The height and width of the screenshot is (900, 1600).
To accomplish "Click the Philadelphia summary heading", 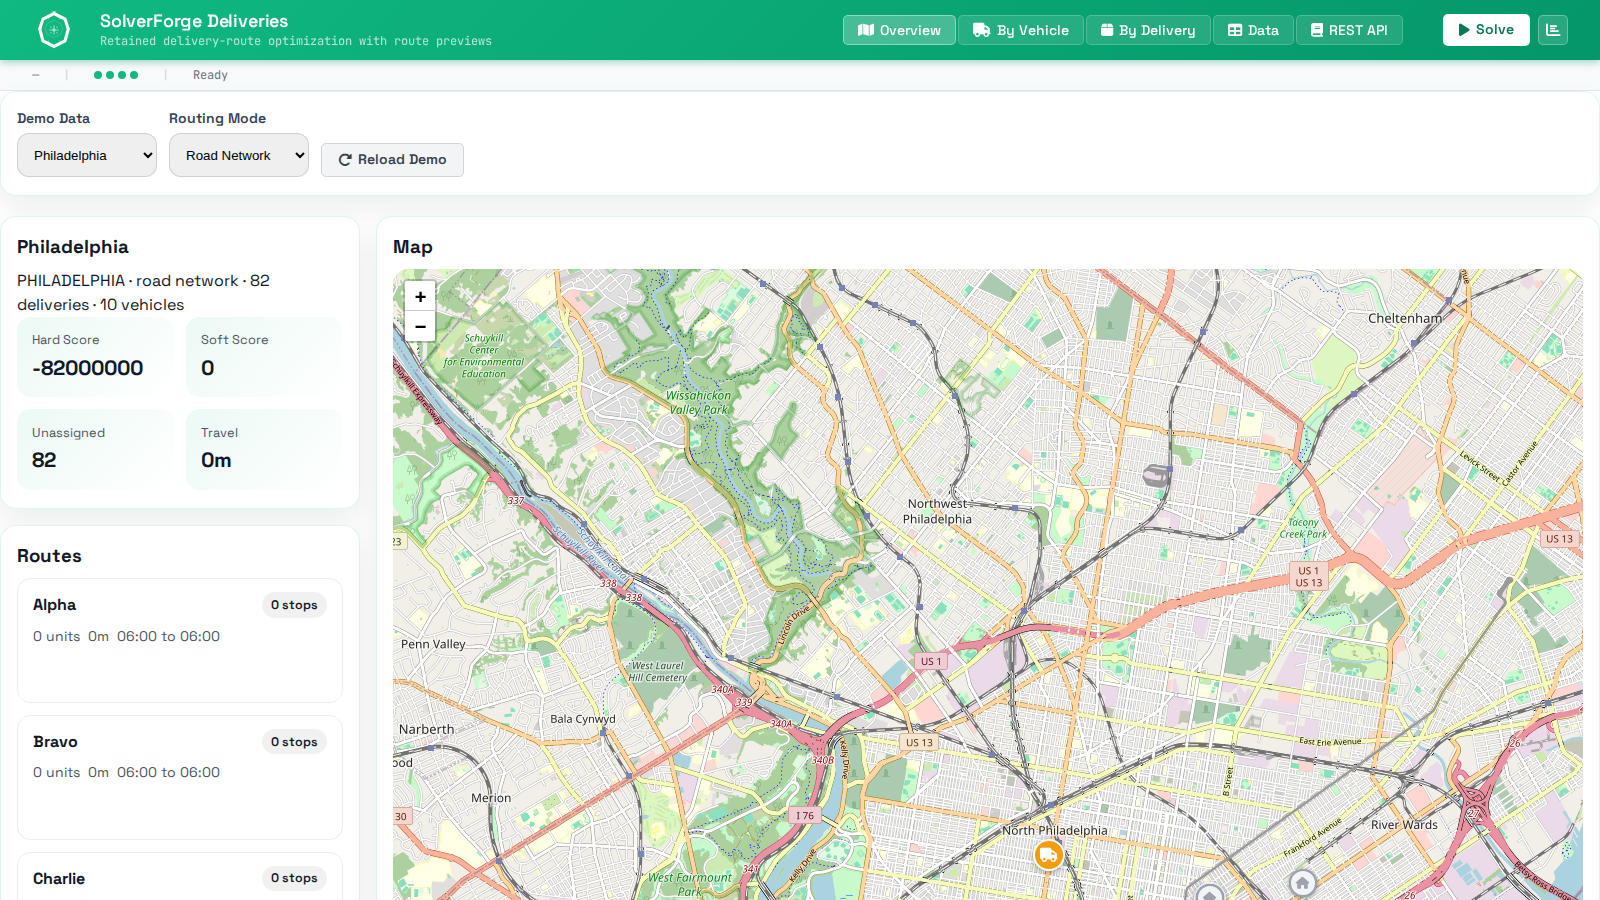I will pos(73,247).
